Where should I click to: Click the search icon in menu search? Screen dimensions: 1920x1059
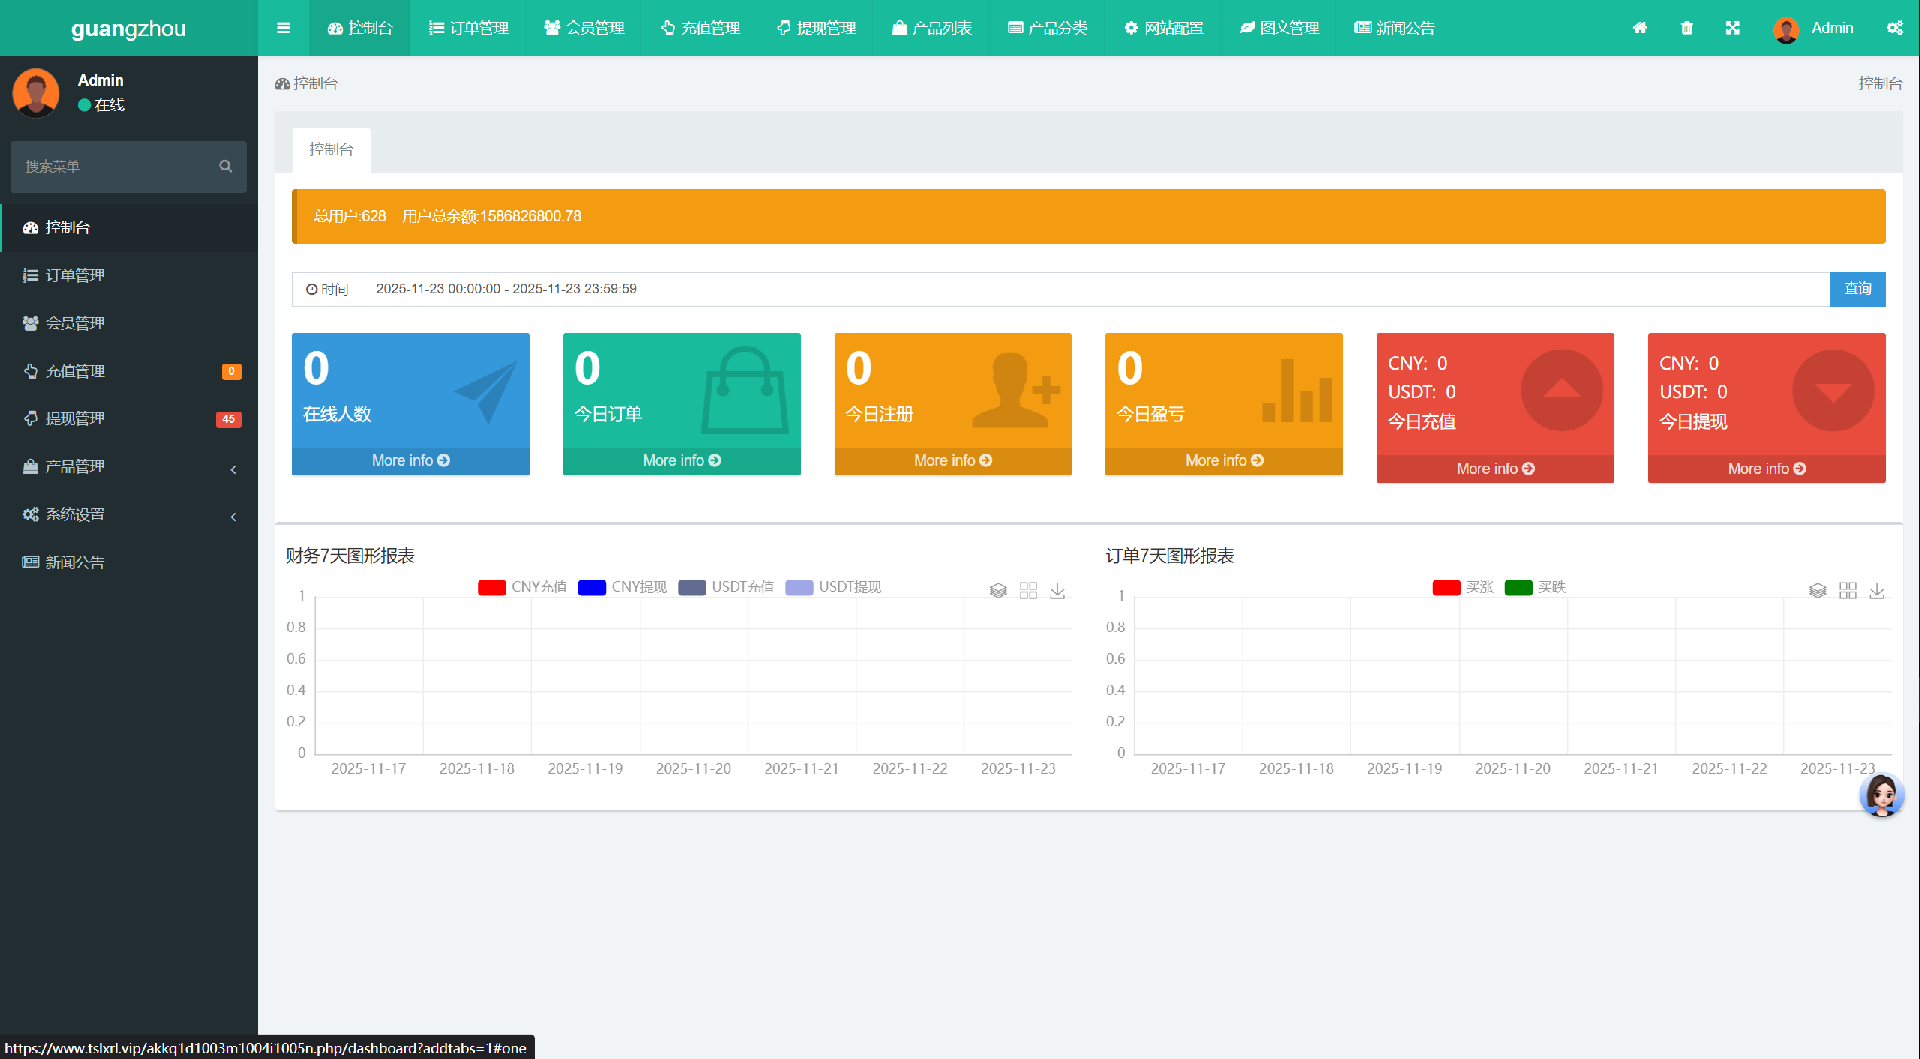click(226, 167)
